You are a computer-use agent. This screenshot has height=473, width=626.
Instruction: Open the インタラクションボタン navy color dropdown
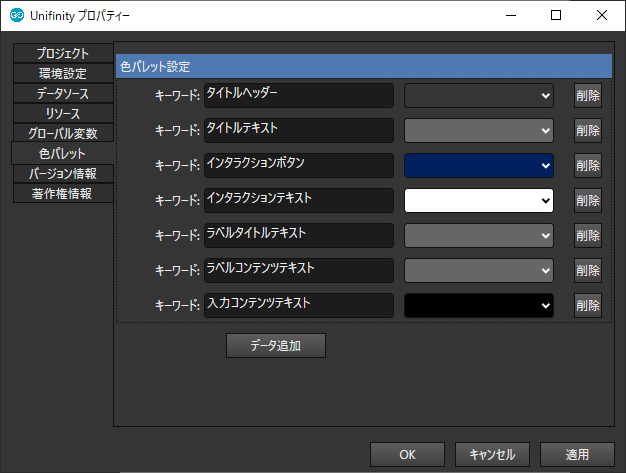tap(478, 165)
